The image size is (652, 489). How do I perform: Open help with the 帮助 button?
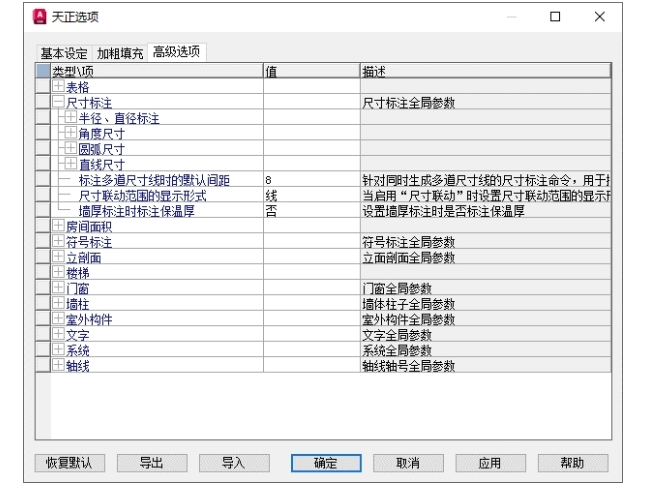[x=573, y=463]
